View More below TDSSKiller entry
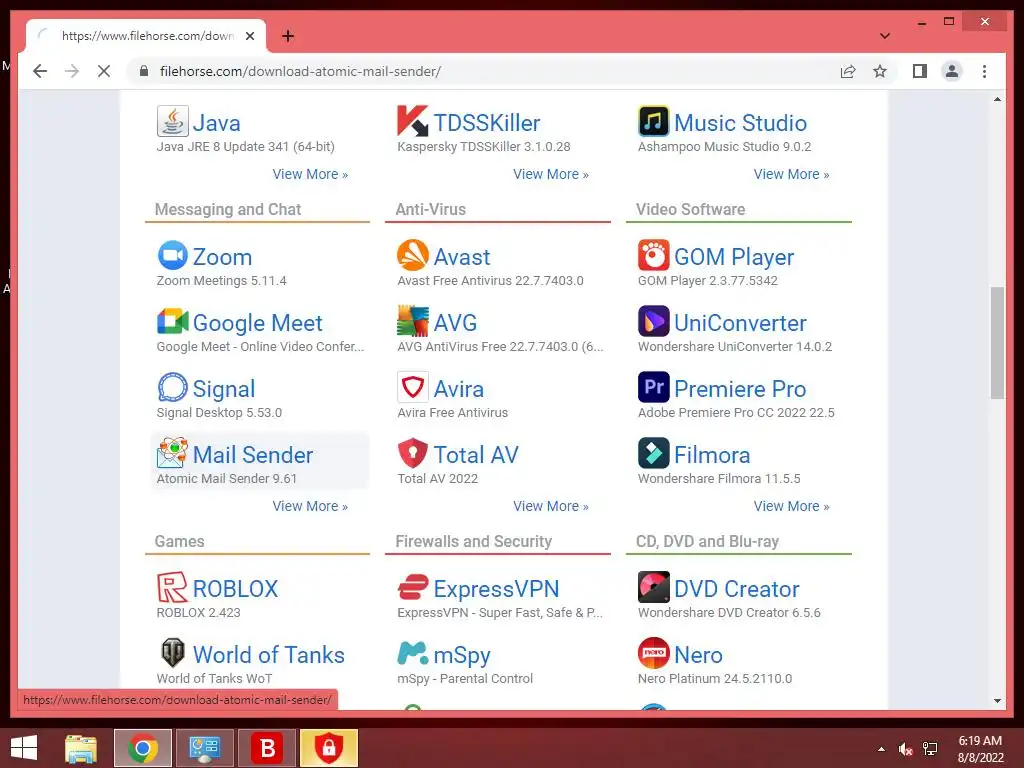Image resolution: width=1024 pixels, height=768 pixels. pos(551,174)
